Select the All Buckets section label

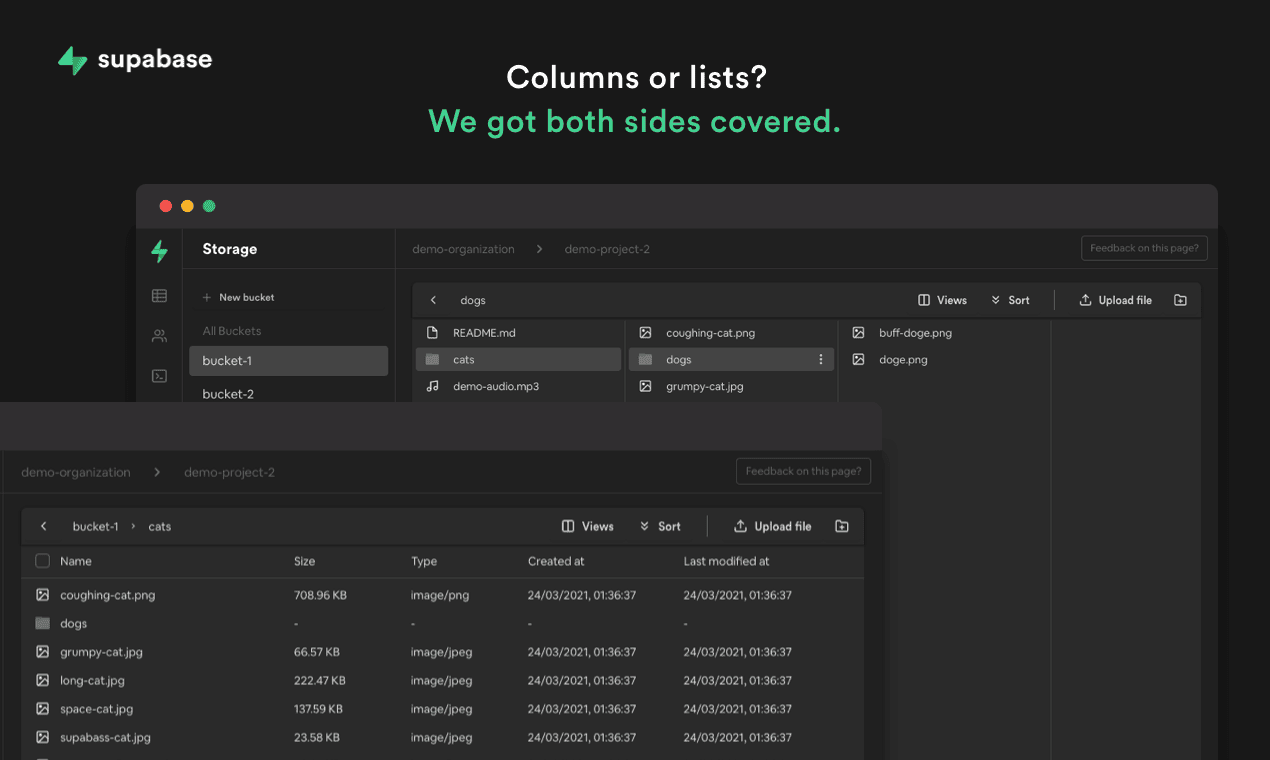coord(230,330)
